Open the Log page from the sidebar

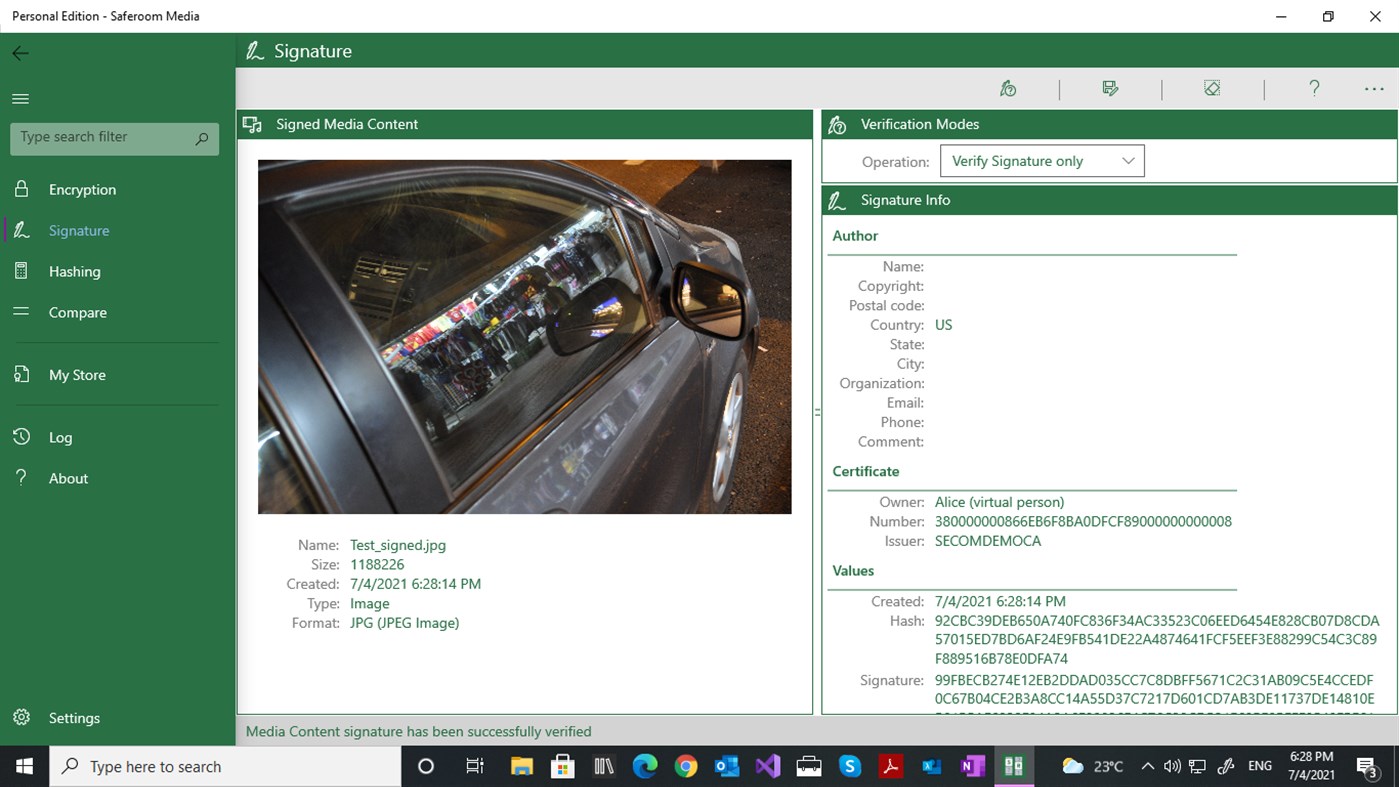[60, 437]
